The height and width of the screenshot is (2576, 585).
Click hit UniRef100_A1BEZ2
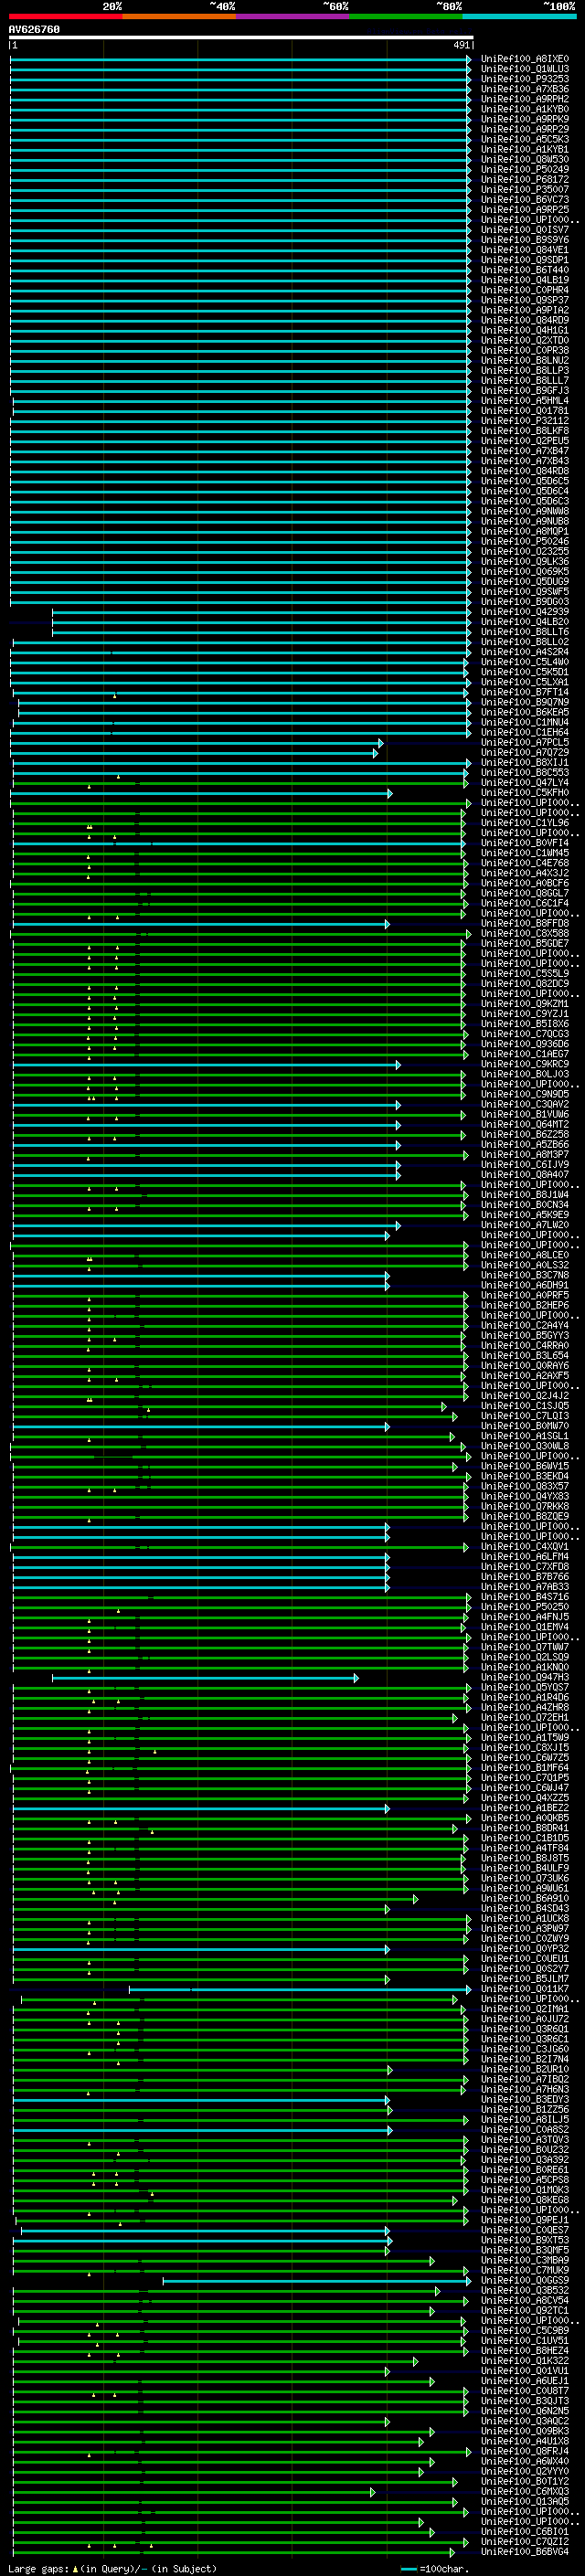coord(524,1808)
